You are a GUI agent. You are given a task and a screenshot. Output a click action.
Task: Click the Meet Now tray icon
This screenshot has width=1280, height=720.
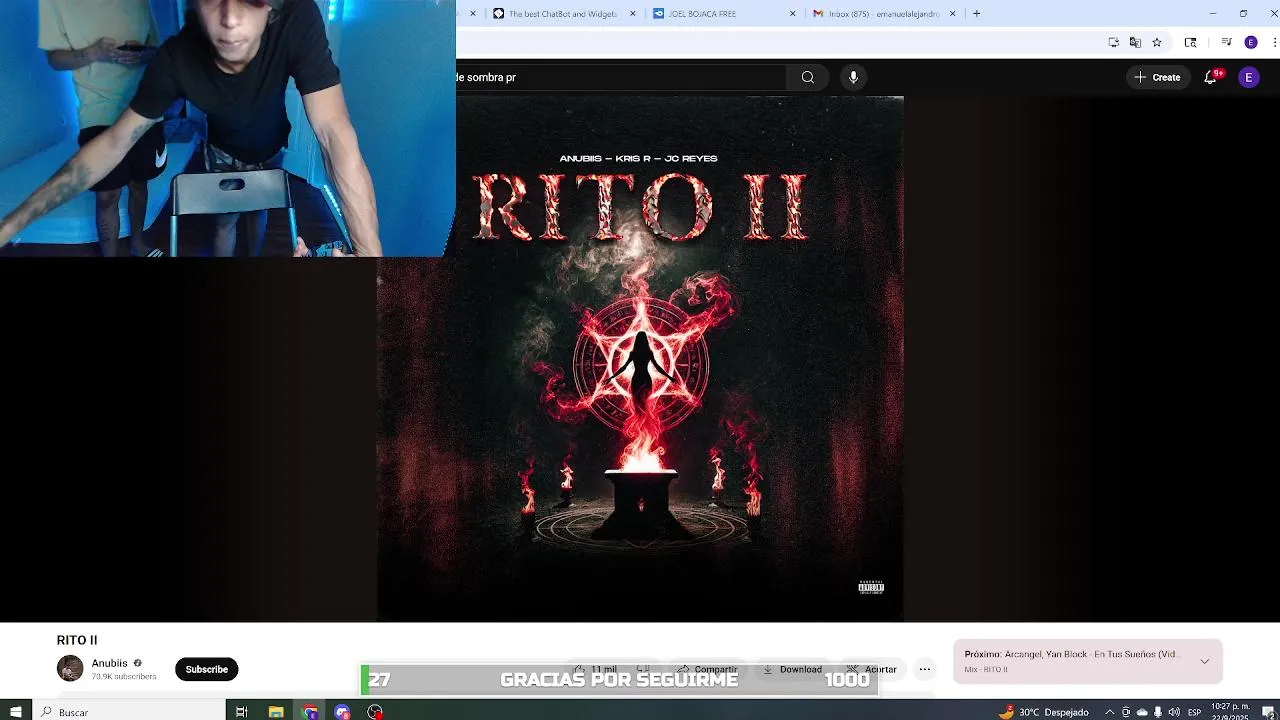[1126, 712]
